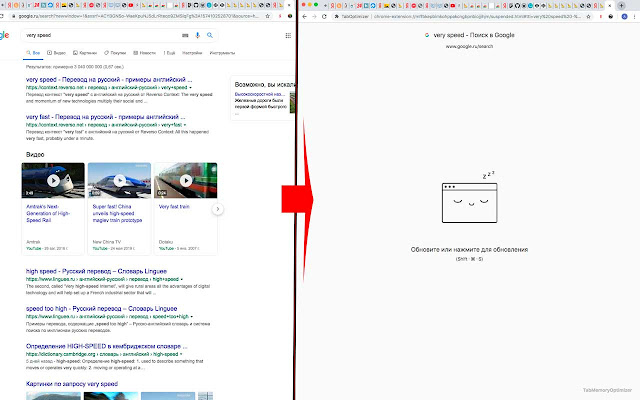Open 'Картинки по запросу very speed' link
This screenshot has height=400, width=640.
coord(72,384)
